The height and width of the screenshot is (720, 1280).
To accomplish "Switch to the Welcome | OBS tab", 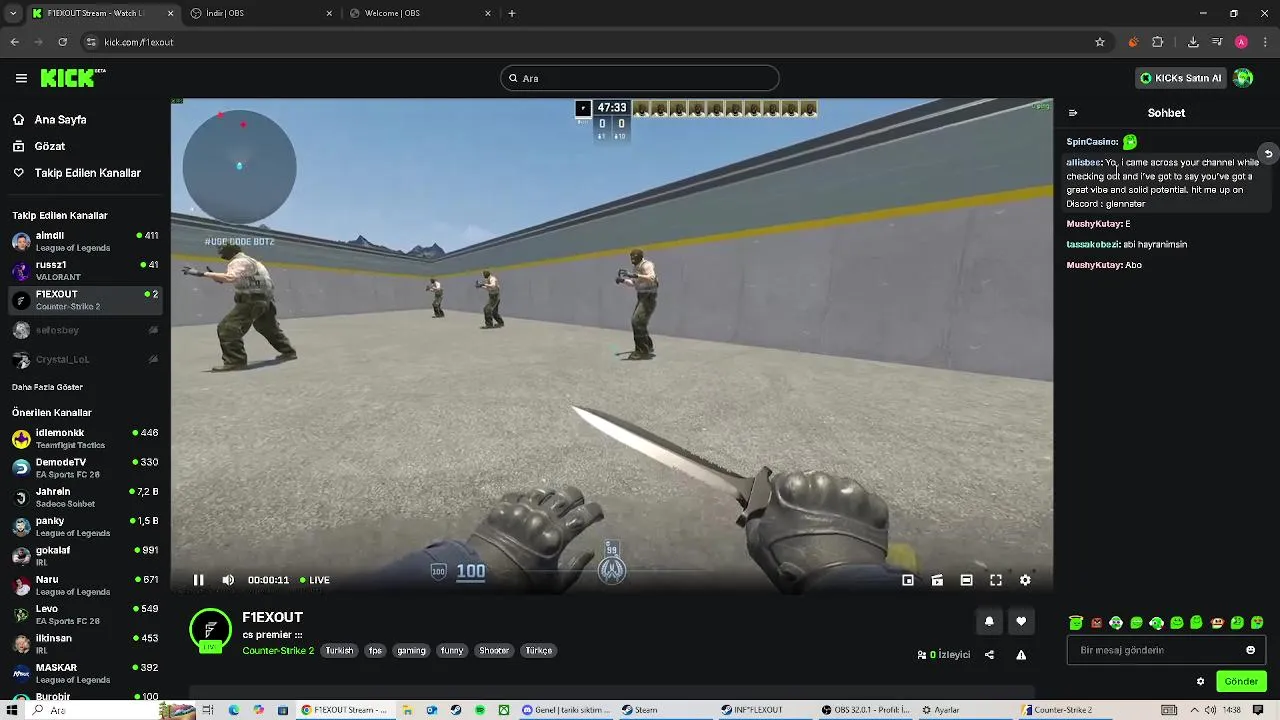I will click(418, 13).
